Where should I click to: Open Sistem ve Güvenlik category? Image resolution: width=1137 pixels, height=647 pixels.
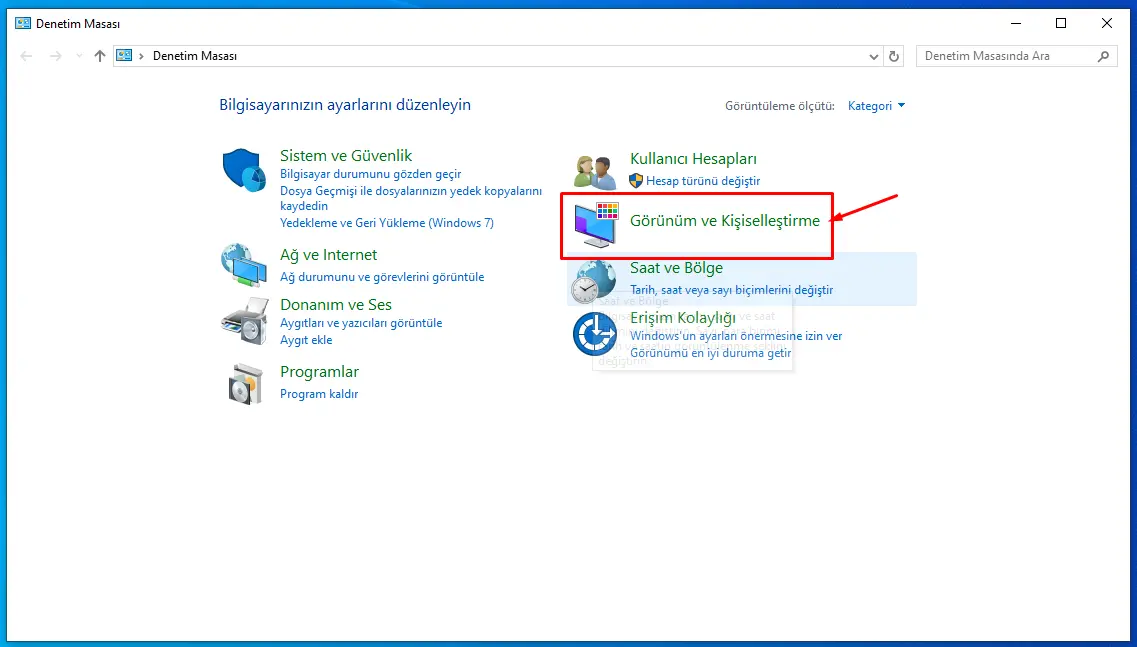coord(346,155)
